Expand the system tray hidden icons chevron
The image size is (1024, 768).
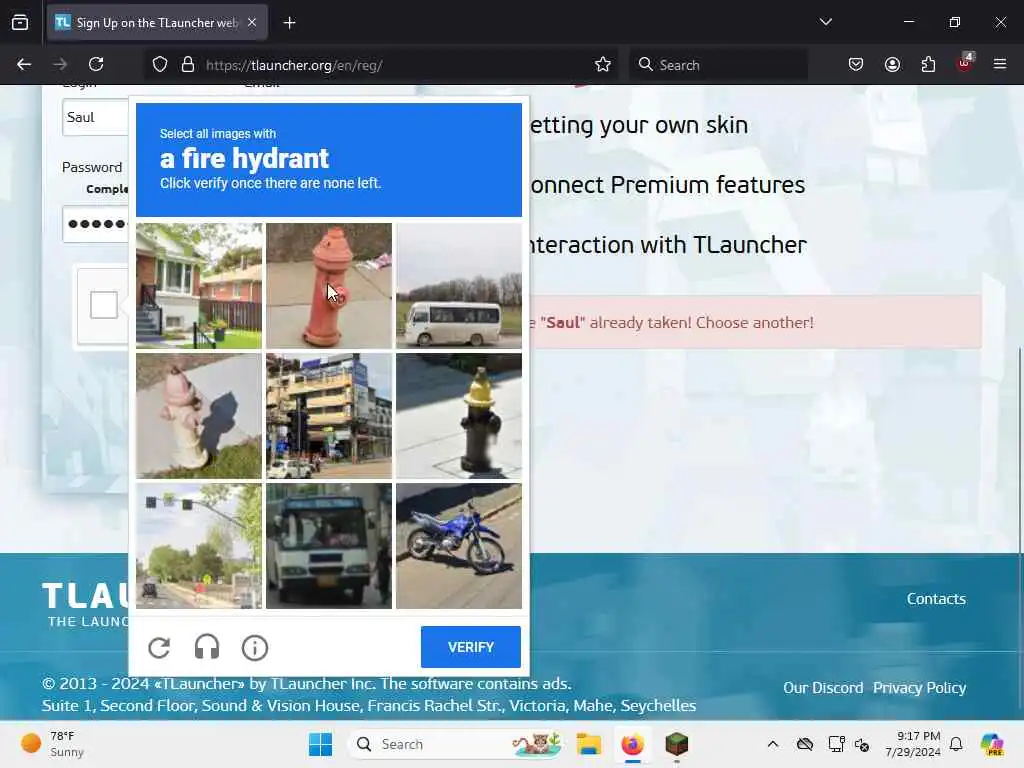click(x=773, y=744)
